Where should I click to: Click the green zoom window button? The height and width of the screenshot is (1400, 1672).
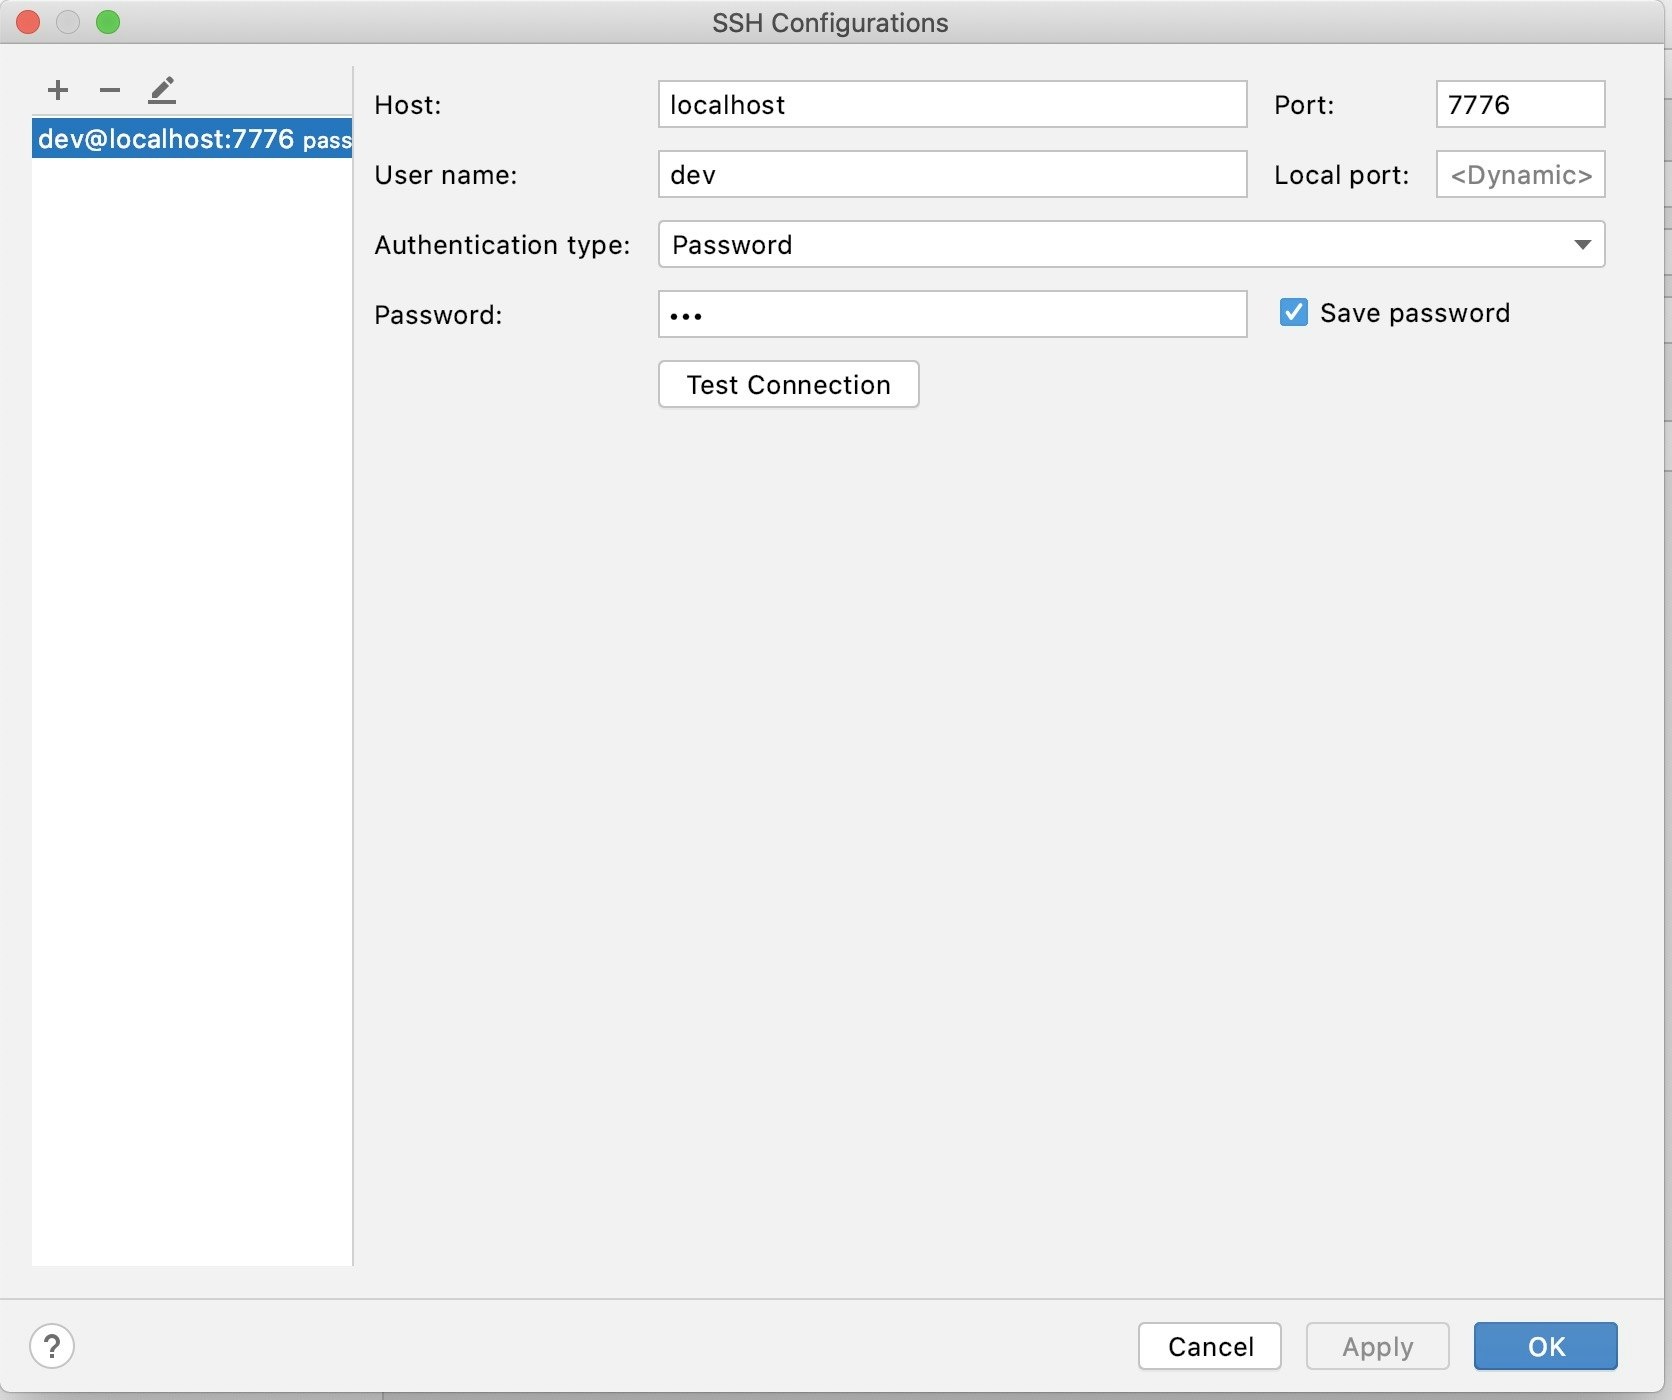tap(108, 22)
